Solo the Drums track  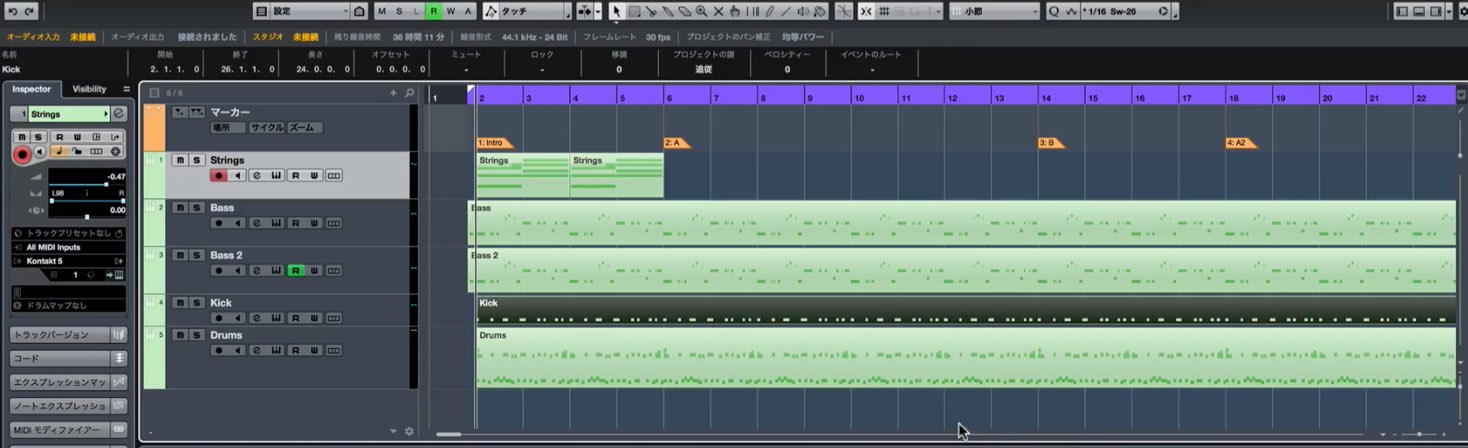point(197,336)
